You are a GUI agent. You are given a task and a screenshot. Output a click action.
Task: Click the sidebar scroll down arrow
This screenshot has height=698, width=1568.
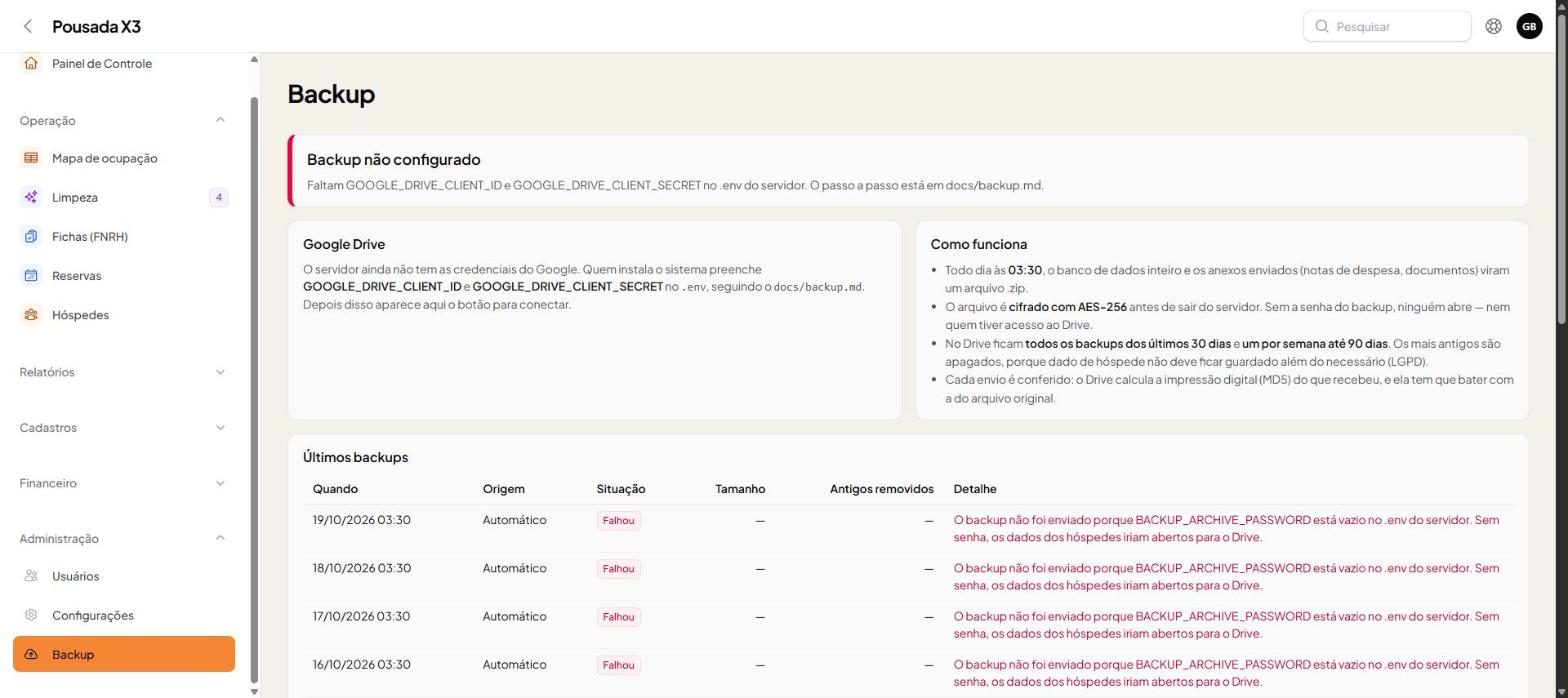[254, 691]
